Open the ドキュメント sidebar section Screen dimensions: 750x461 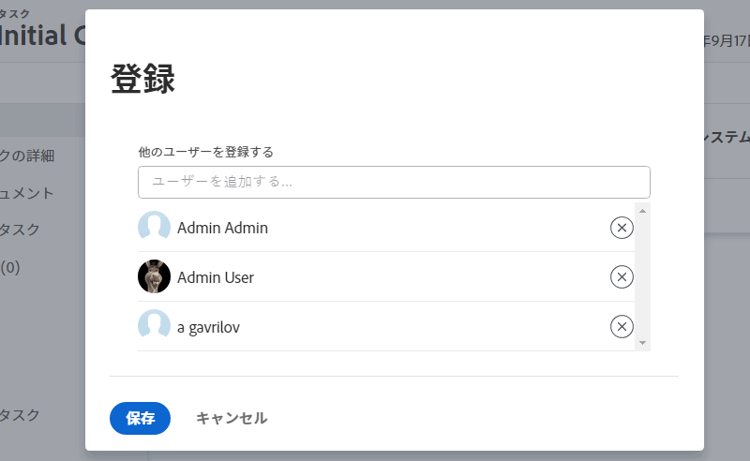point(28,192)
